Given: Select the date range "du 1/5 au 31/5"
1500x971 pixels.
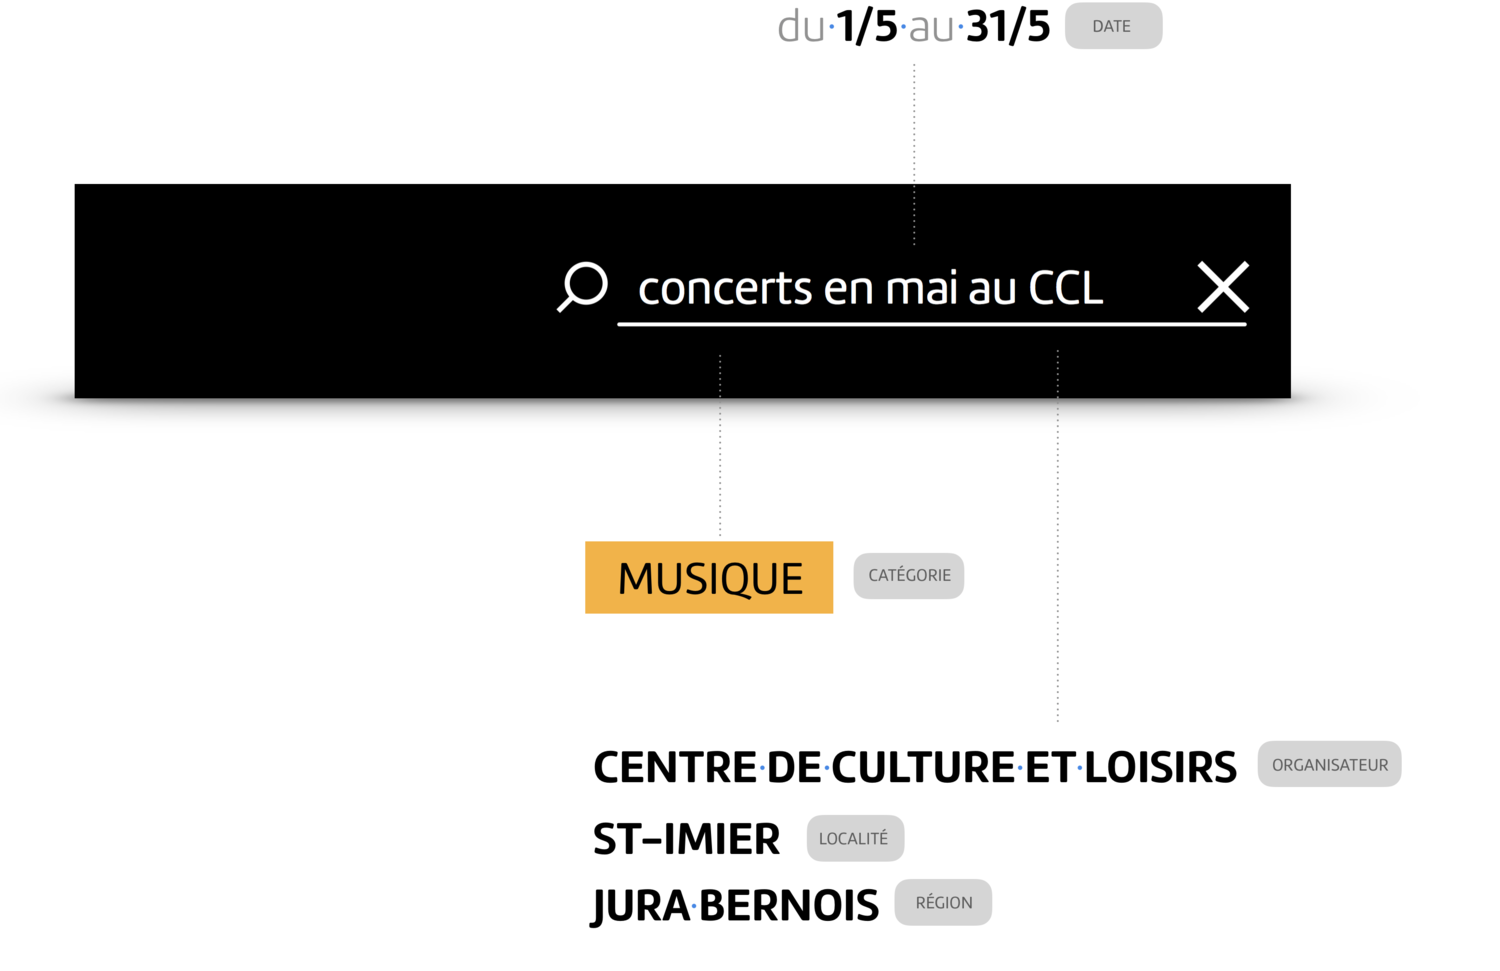Looking at the screenshot, I should (914, 26).
